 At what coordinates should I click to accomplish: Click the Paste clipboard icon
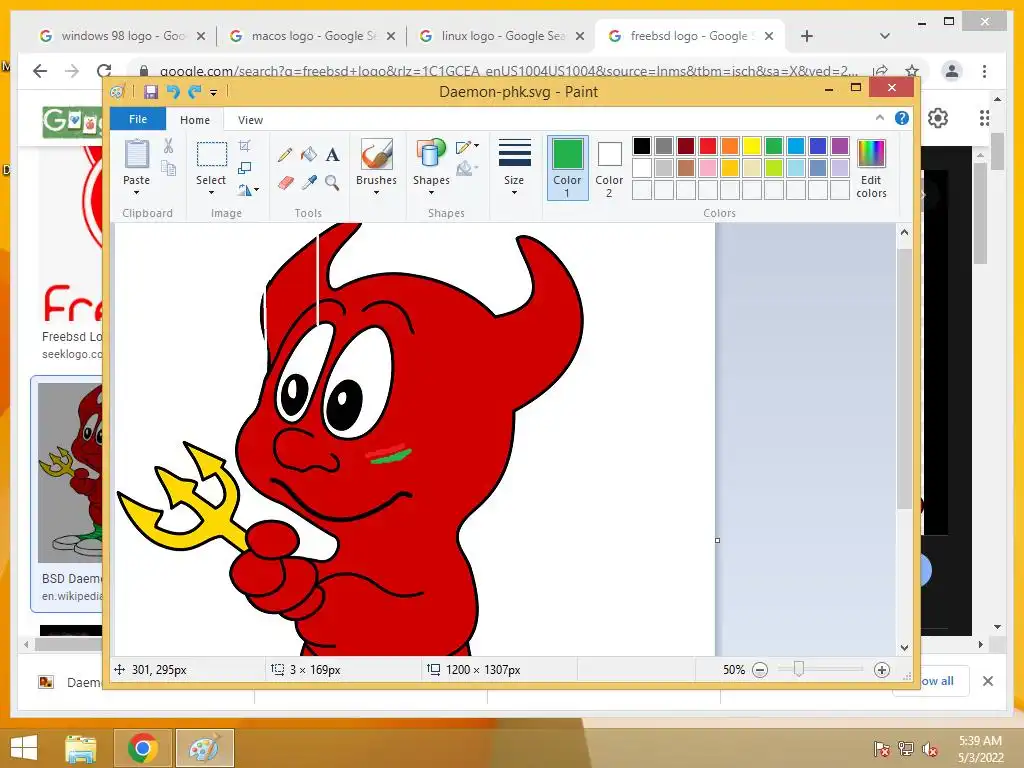[137, 154]
